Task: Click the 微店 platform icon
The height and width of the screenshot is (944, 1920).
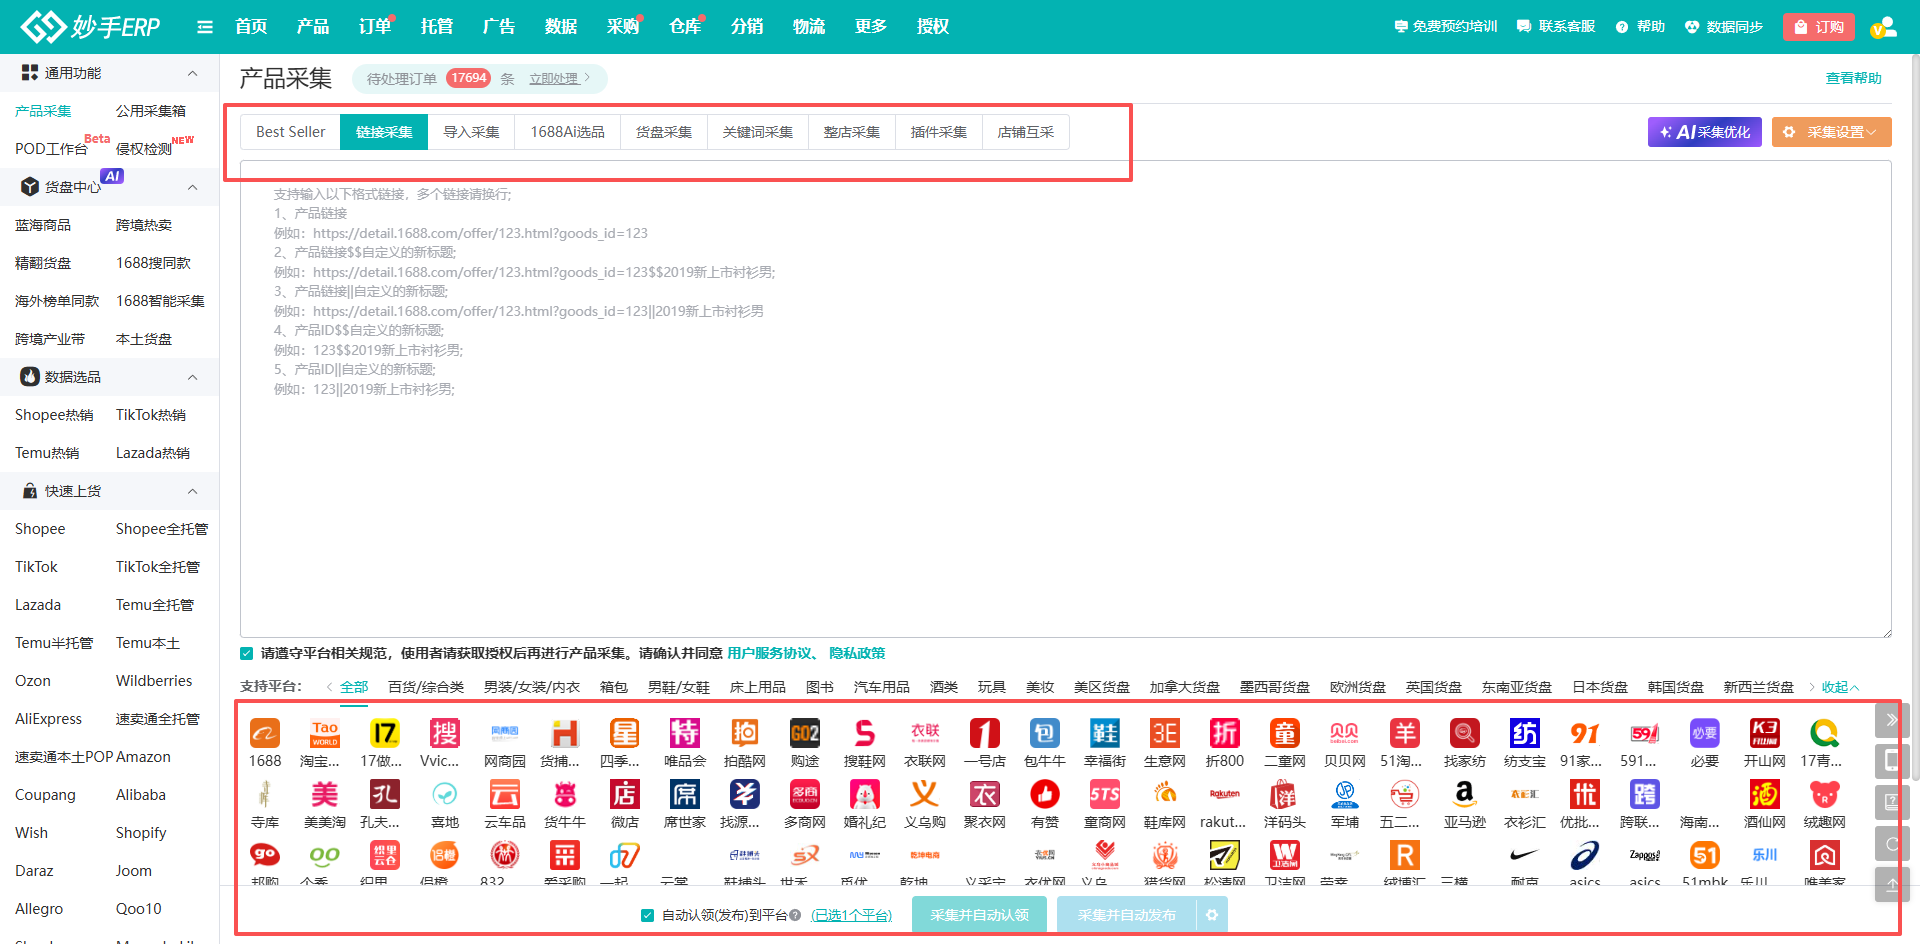Action: [625, 795]
